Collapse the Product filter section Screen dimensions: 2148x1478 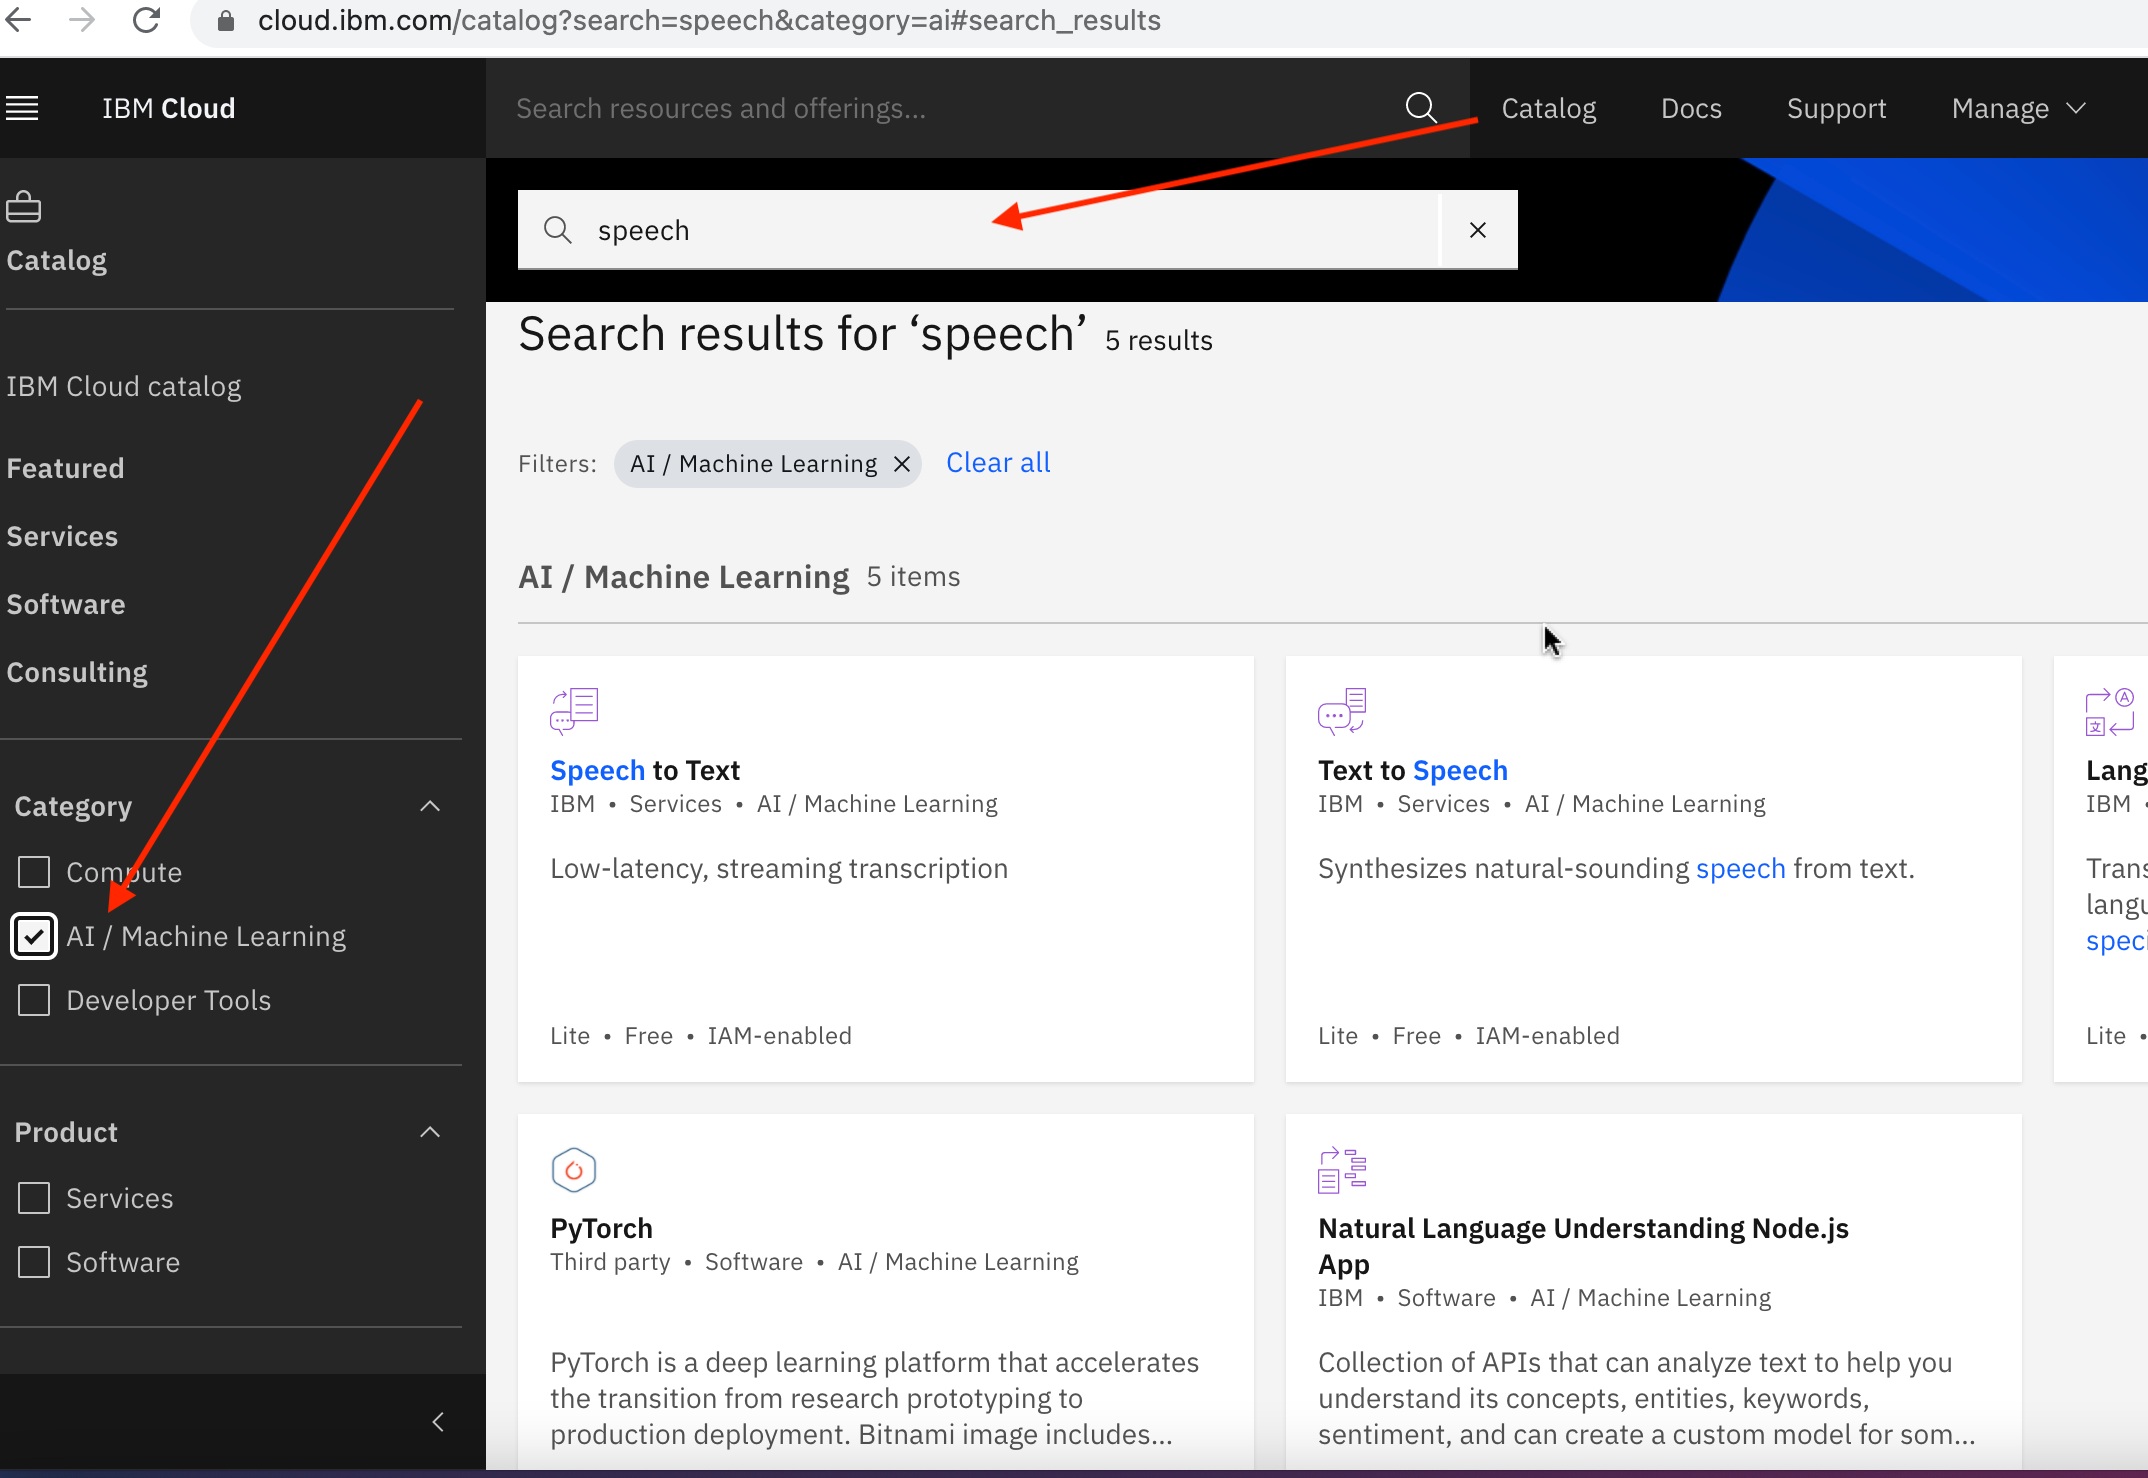[430, 1132]
